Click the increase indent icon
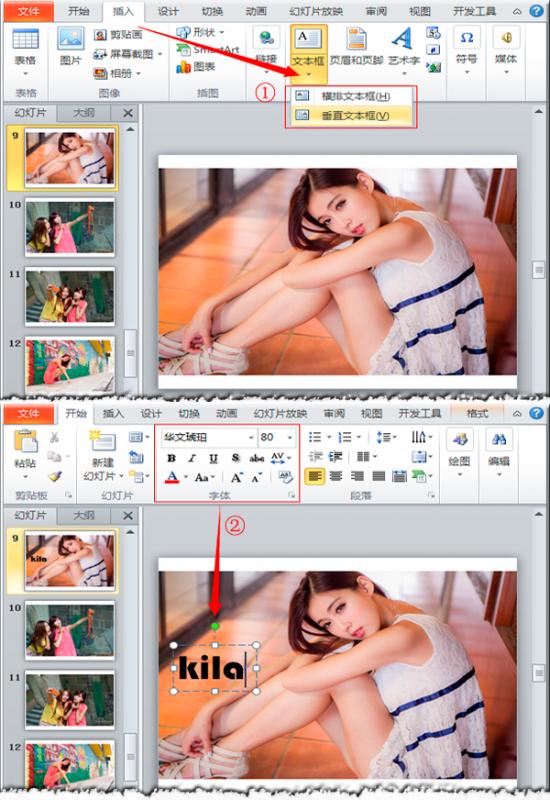This screenshot has width=550, height=800. pos(335,457)
